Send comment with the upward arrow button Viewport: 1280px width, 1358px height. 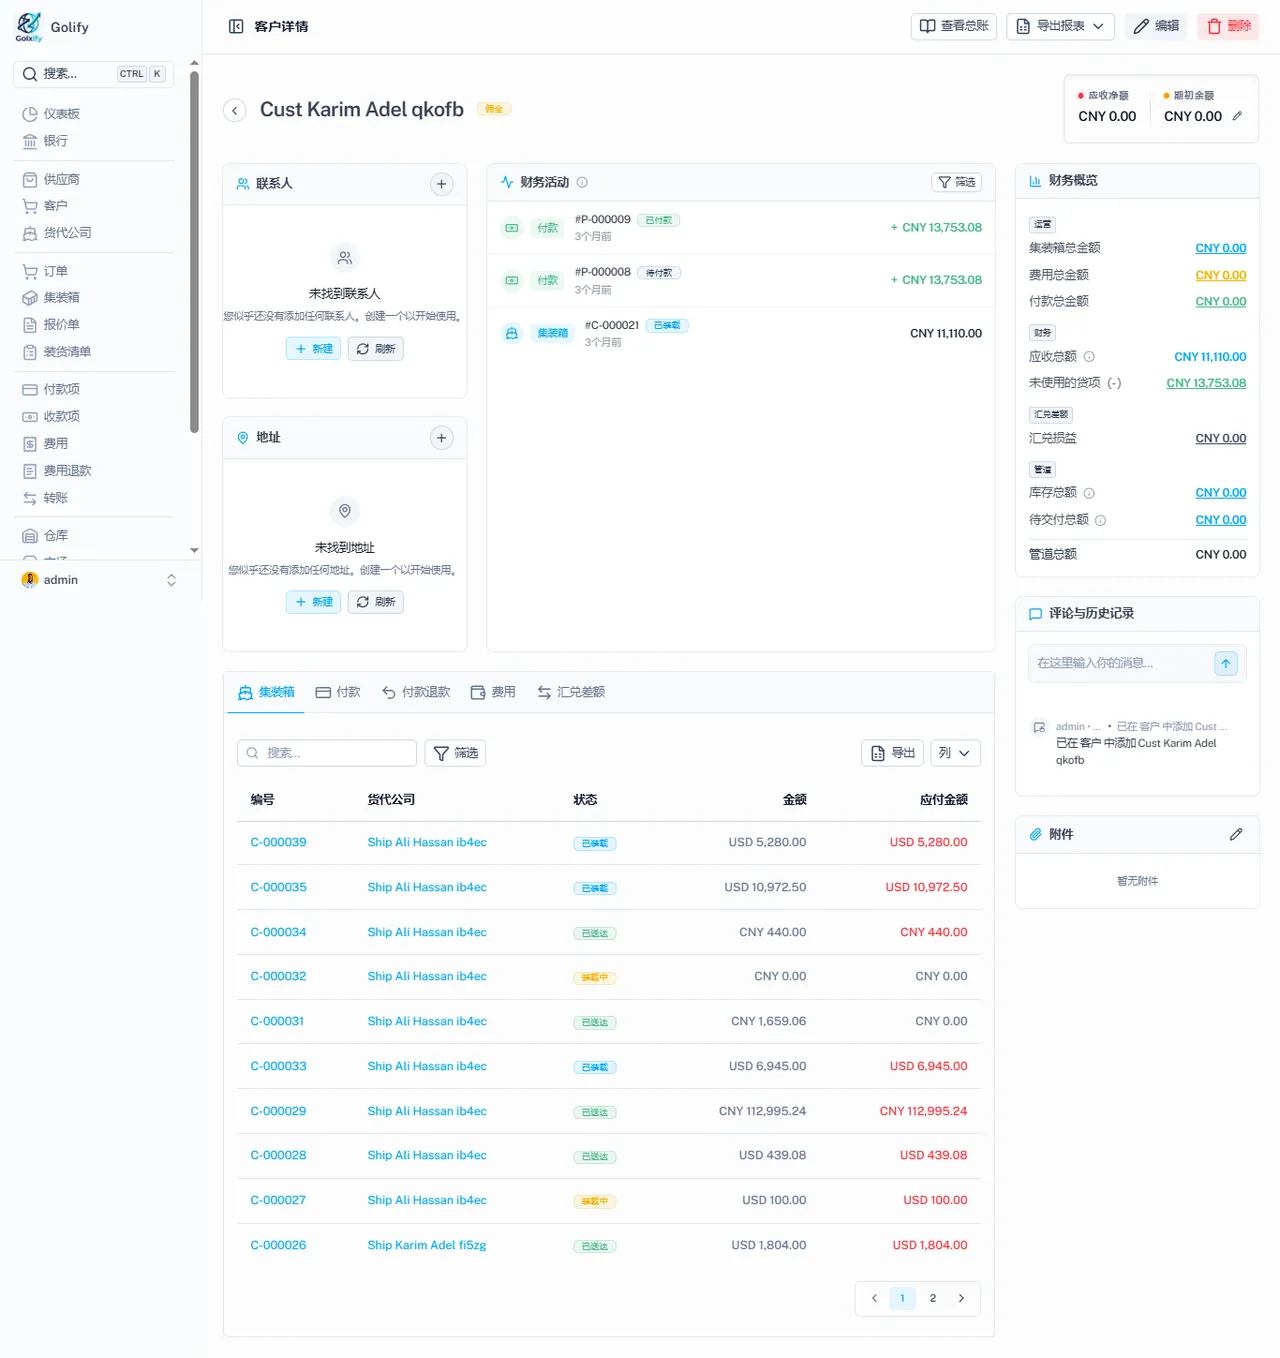coord(1226,663)
